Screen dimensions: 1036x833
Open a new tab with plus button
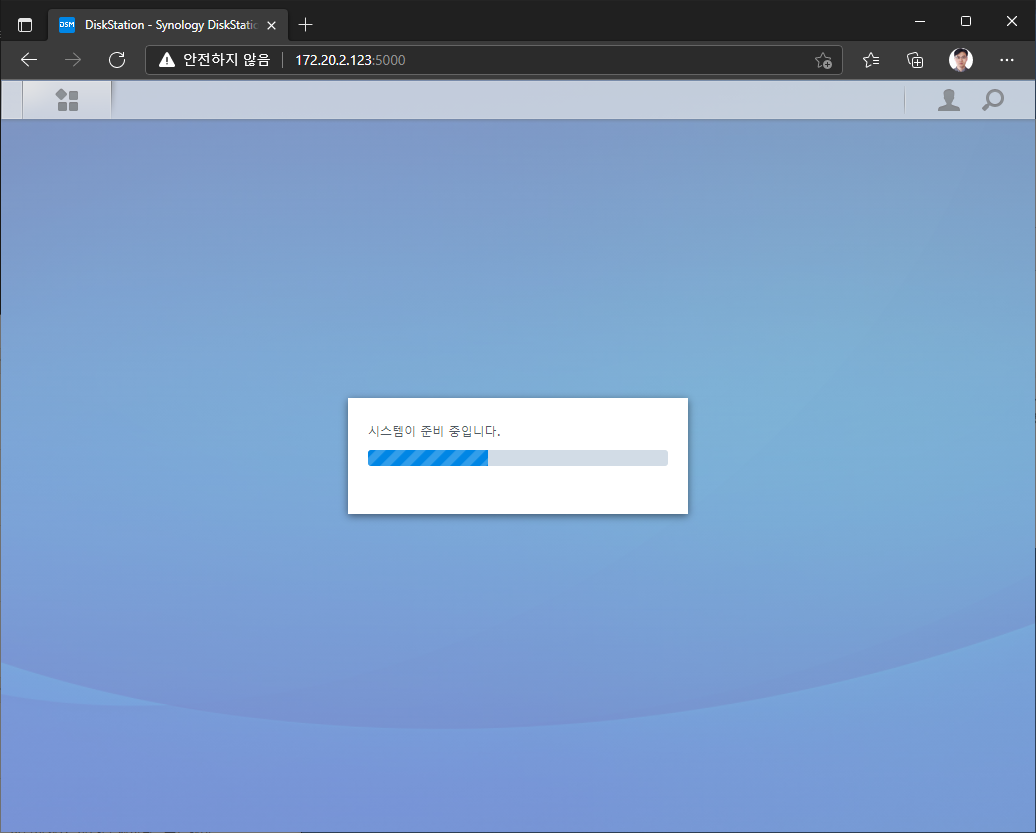(305, 25)
